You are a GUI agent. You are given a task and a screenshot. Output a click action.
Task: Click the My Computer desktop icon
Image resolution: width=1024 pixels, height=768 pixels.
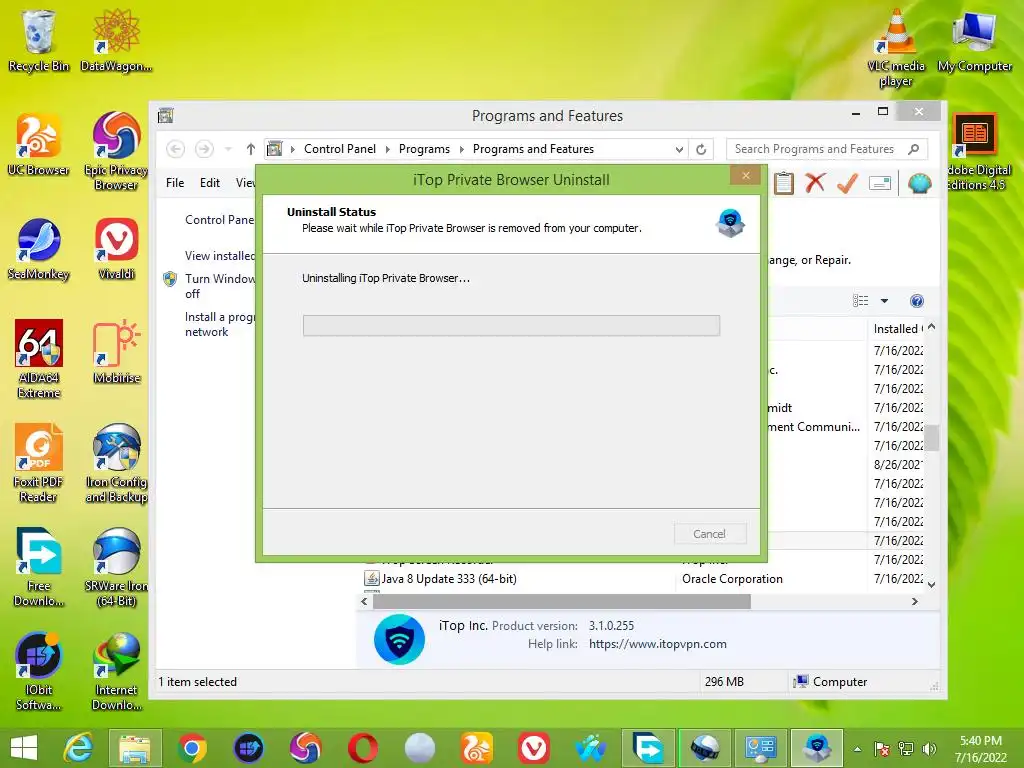tap(974, 40)
